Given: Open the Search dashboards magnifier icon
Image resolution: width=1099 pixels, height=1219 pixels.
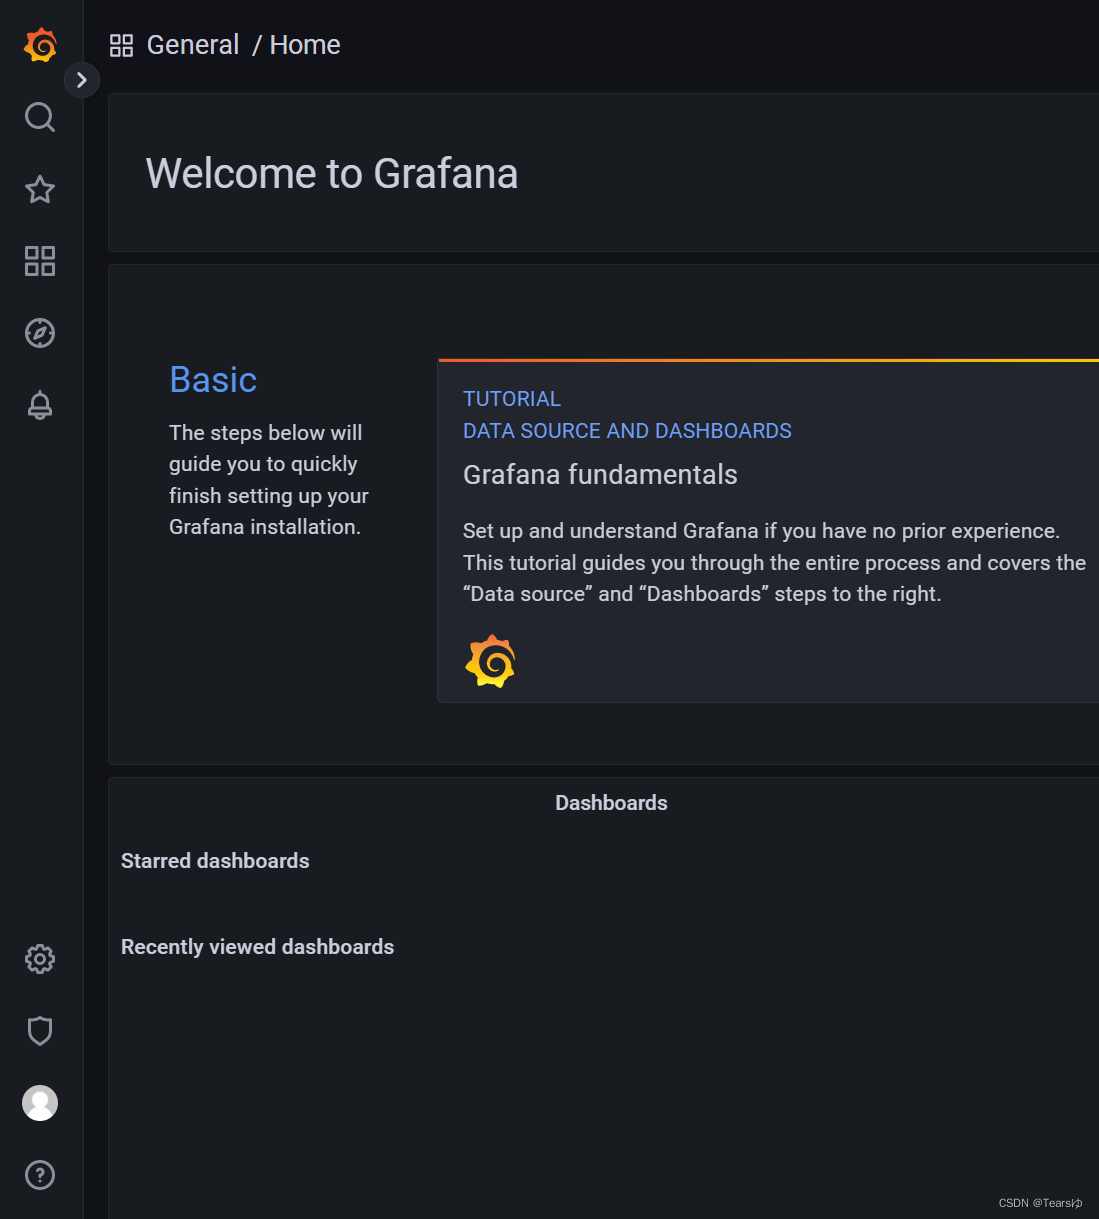Looking at the screenshot, I should pyautogui.click(x=40, y=117).
